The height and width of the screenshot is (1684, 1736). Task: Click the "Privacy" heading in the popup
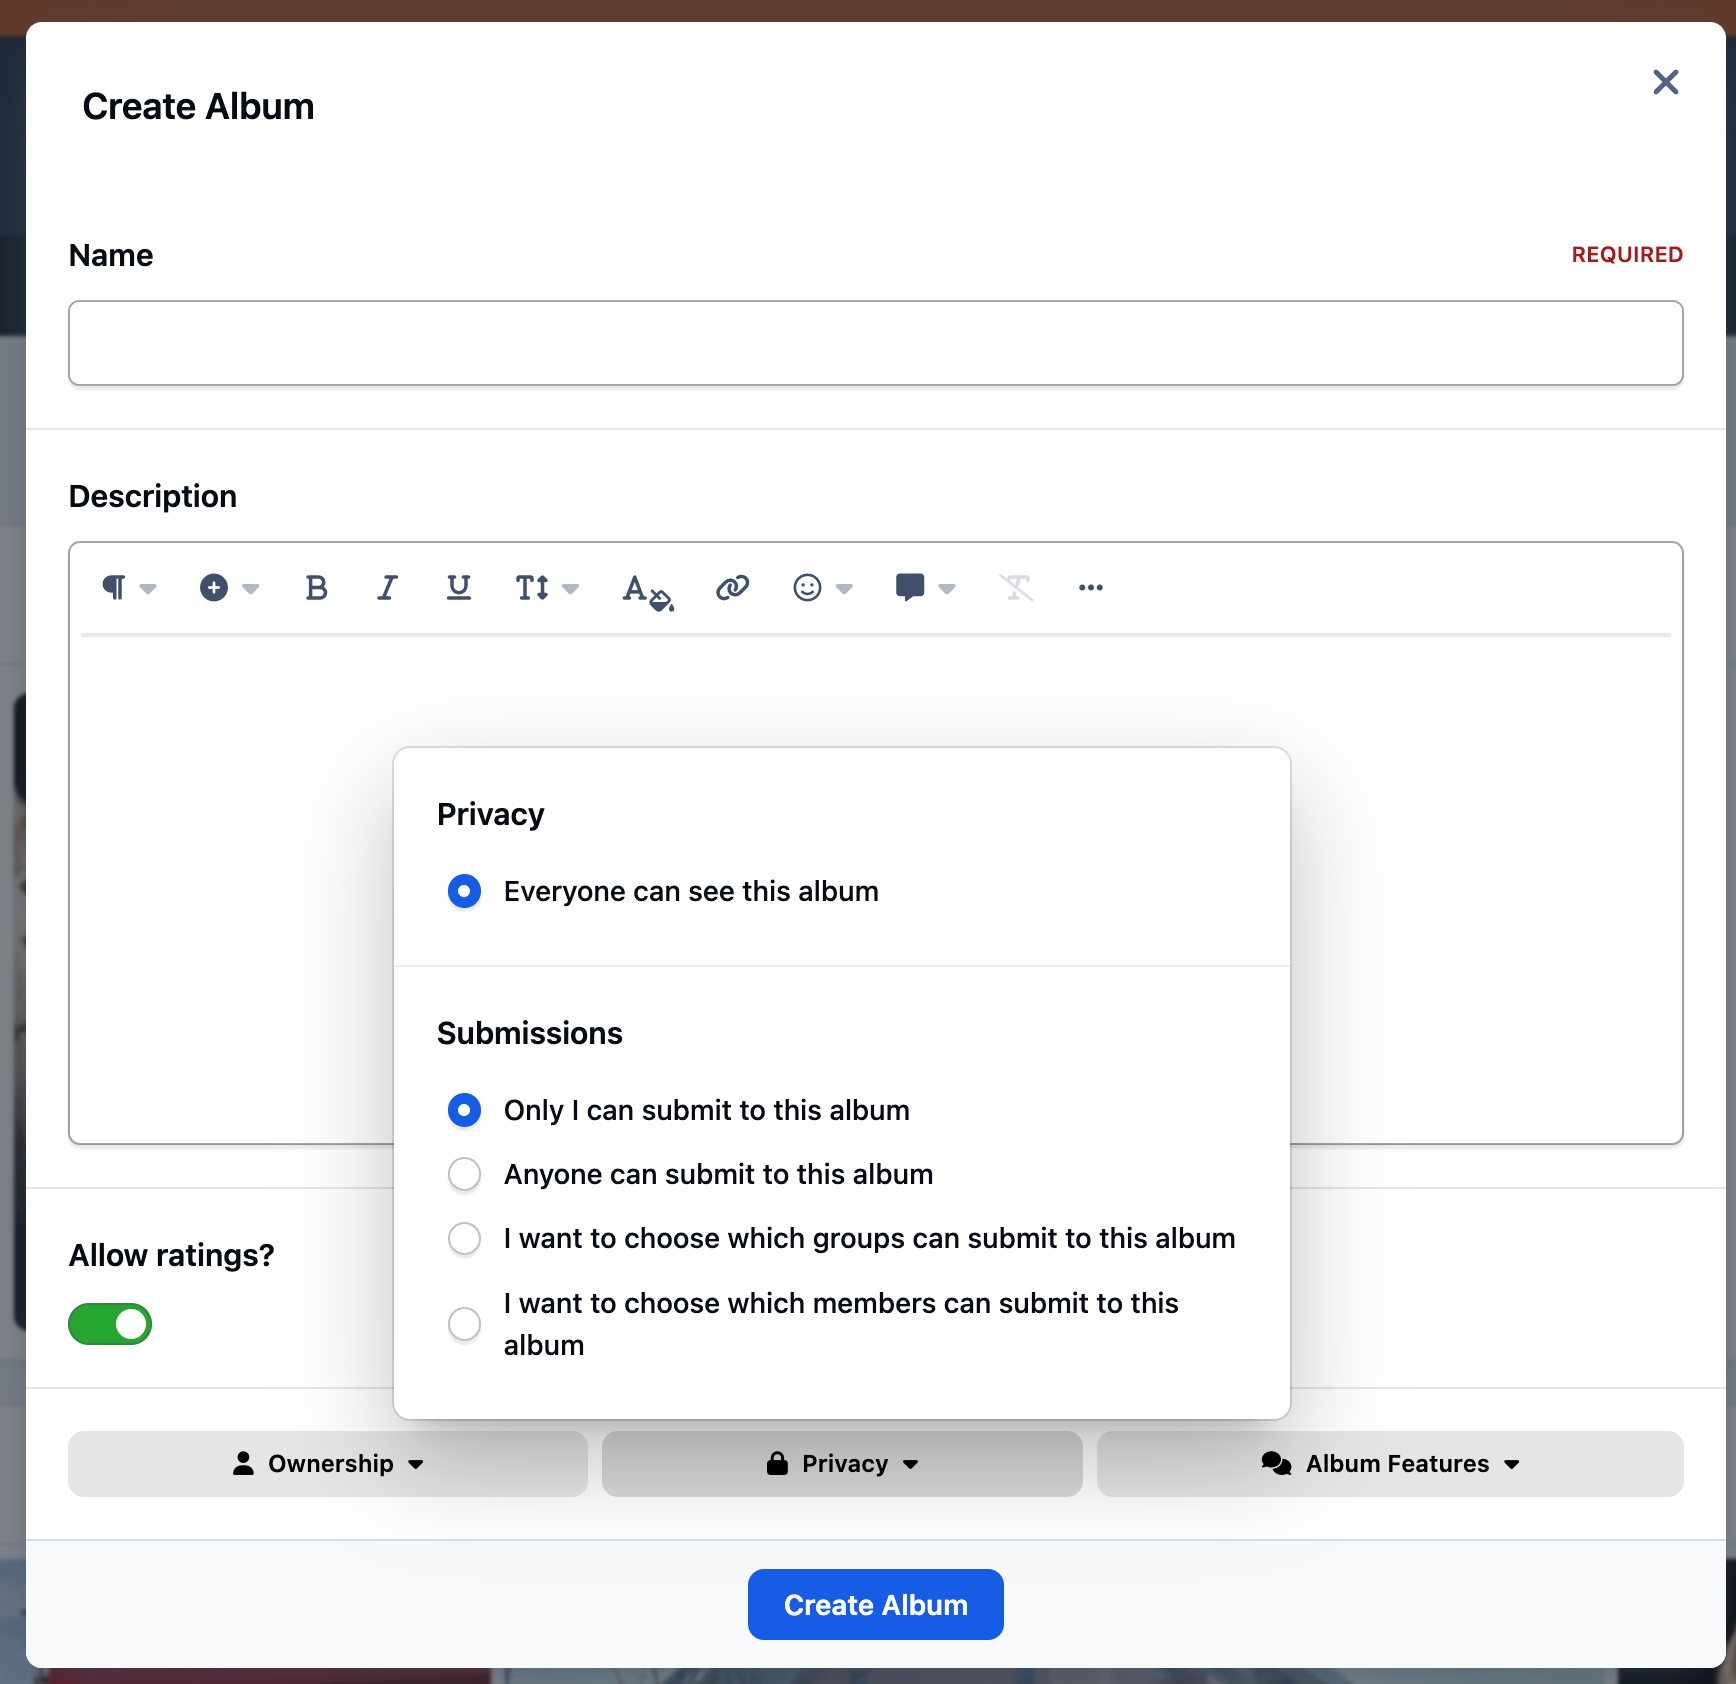tap(490, 814)
